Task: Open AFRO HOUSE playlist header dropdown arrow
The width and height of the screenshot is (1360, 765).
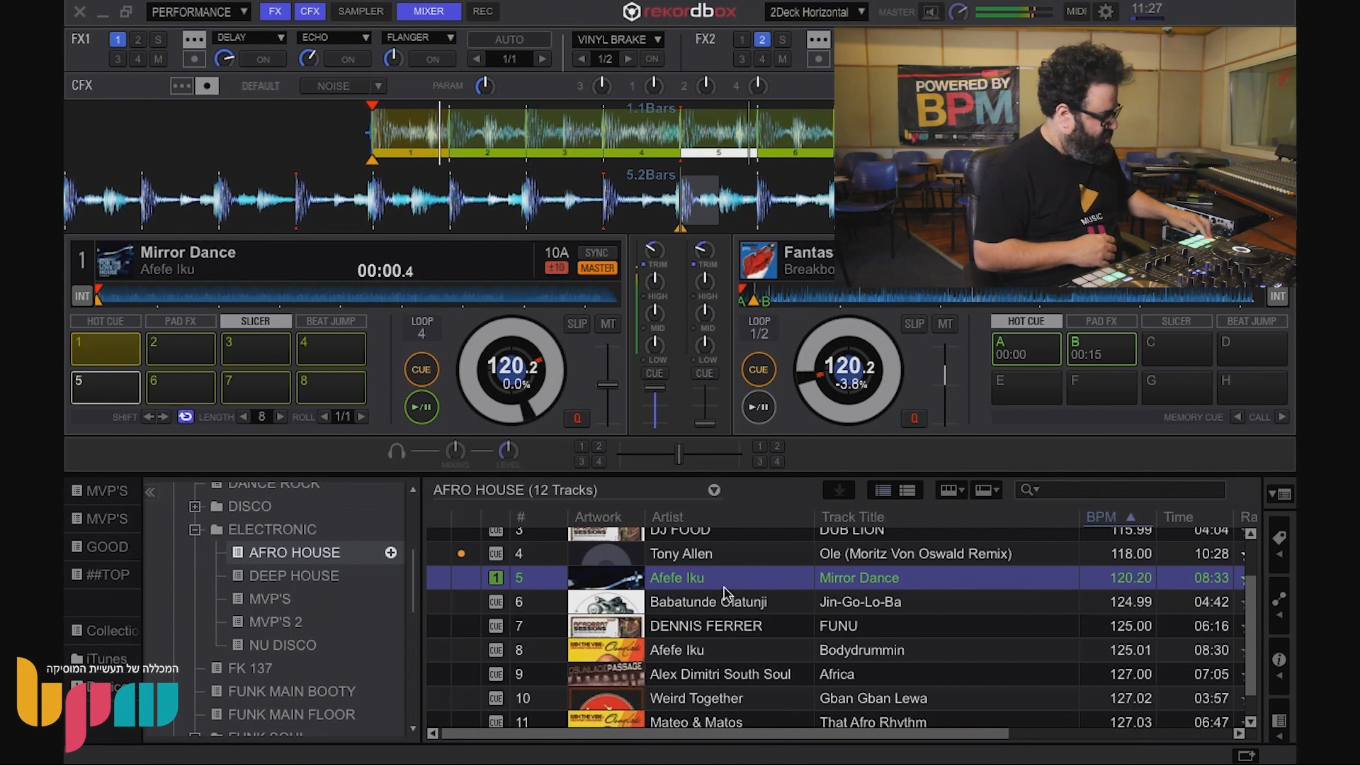Action: pyautogui.click(x=714, y=490)
